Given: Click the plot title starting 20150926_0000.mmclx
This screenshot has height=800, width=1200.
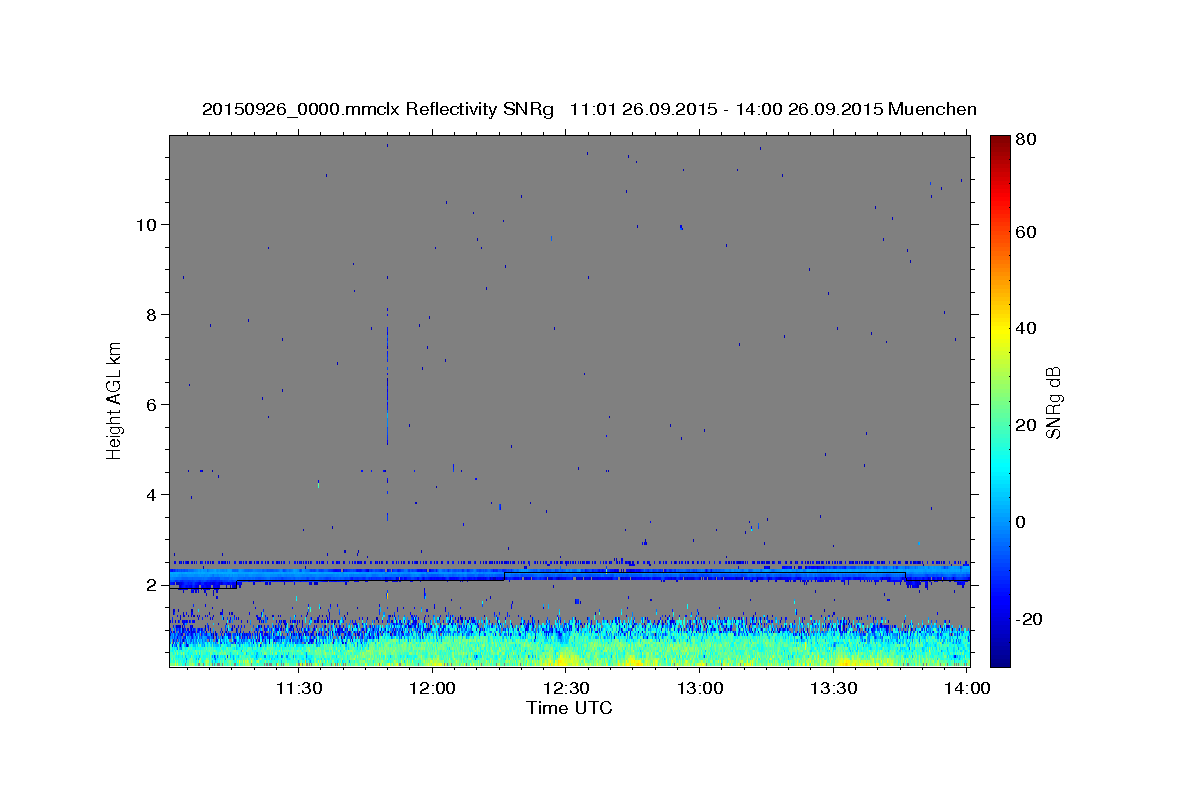Looking at the screenshot, I should (x=589, y=109).
